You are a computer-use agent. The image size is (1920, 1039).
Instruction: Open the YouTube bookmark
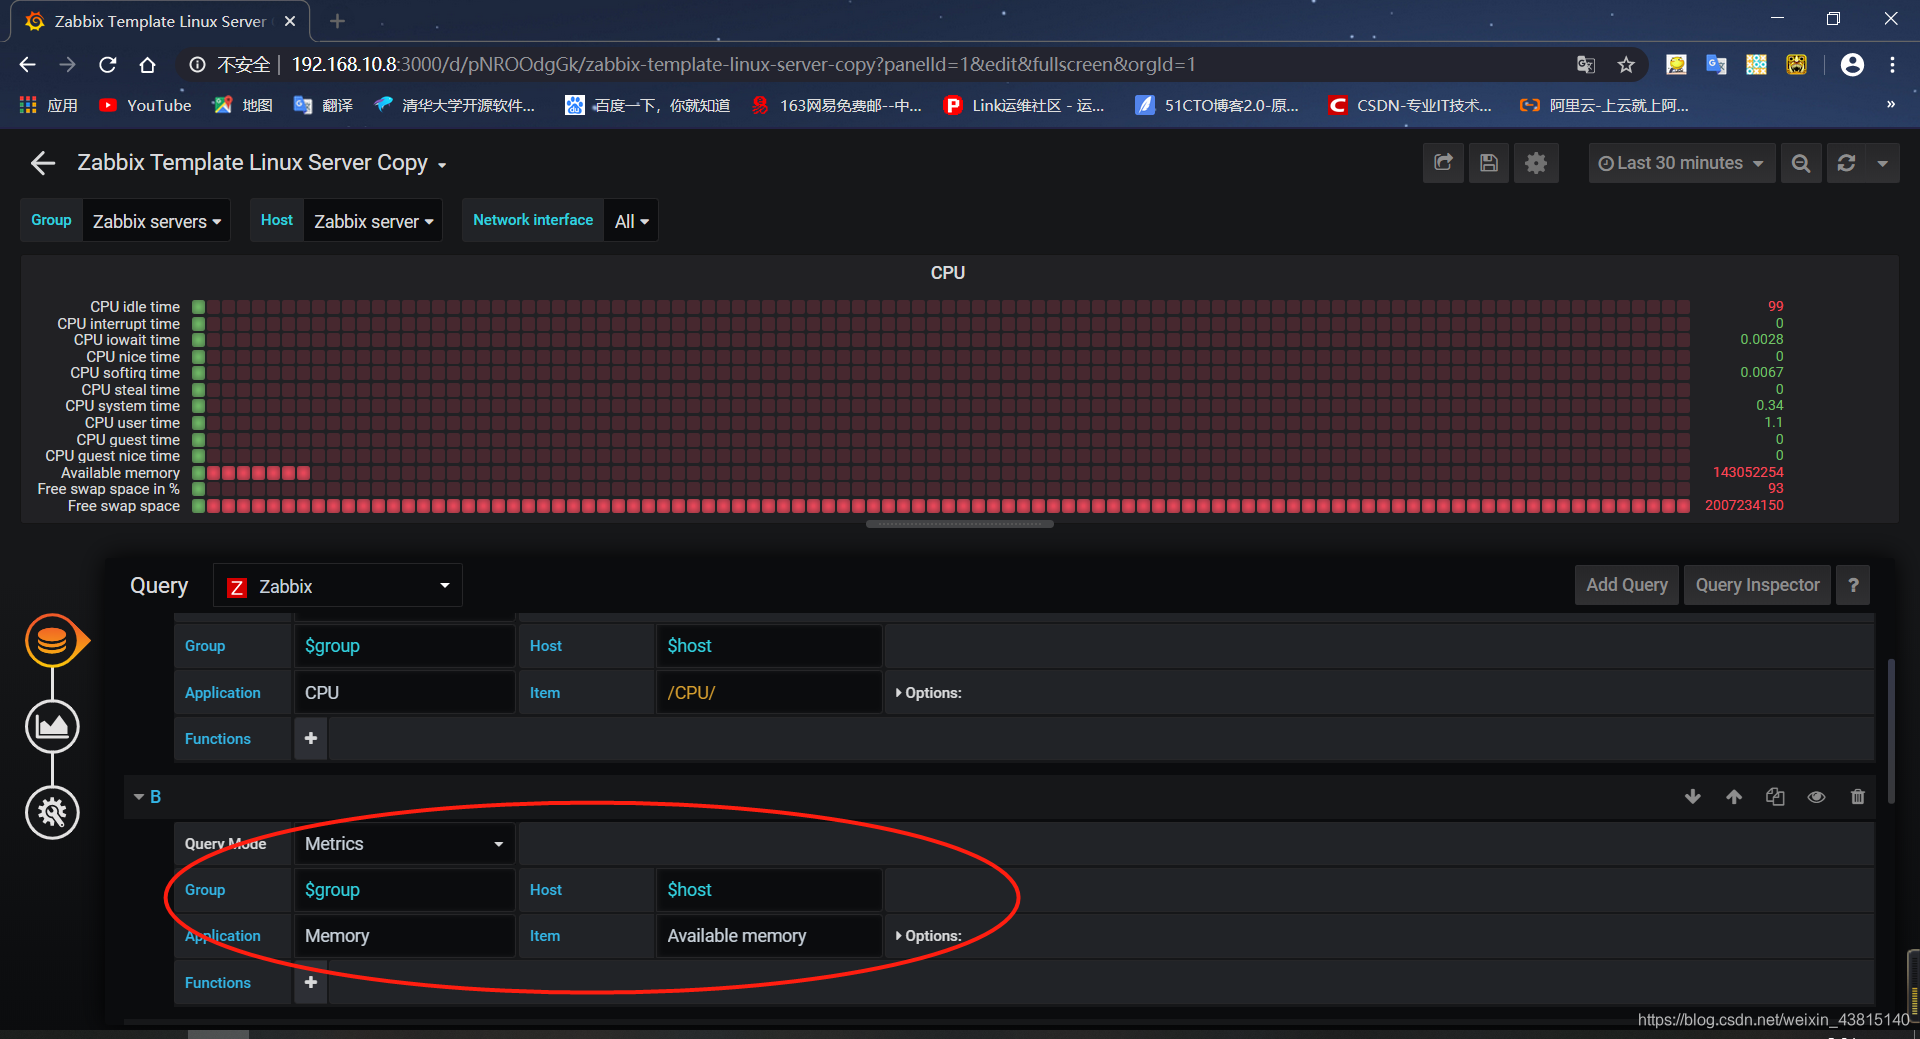coord(145,105)
